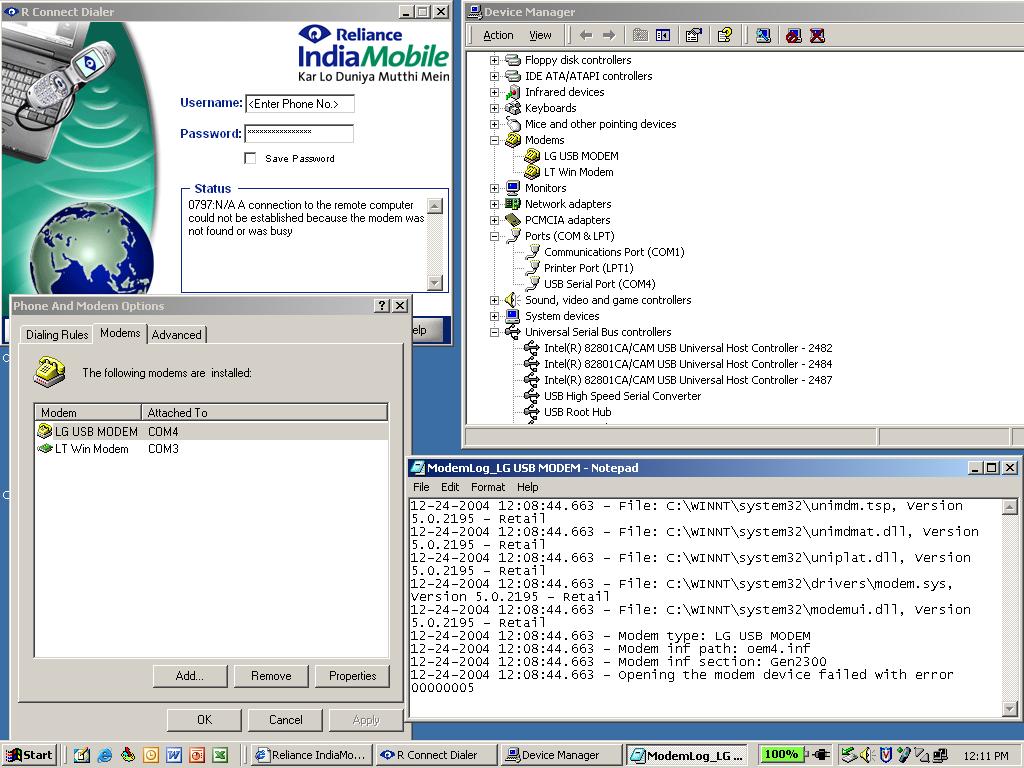
Task: Click the modem Properties button
Action: 352,676
